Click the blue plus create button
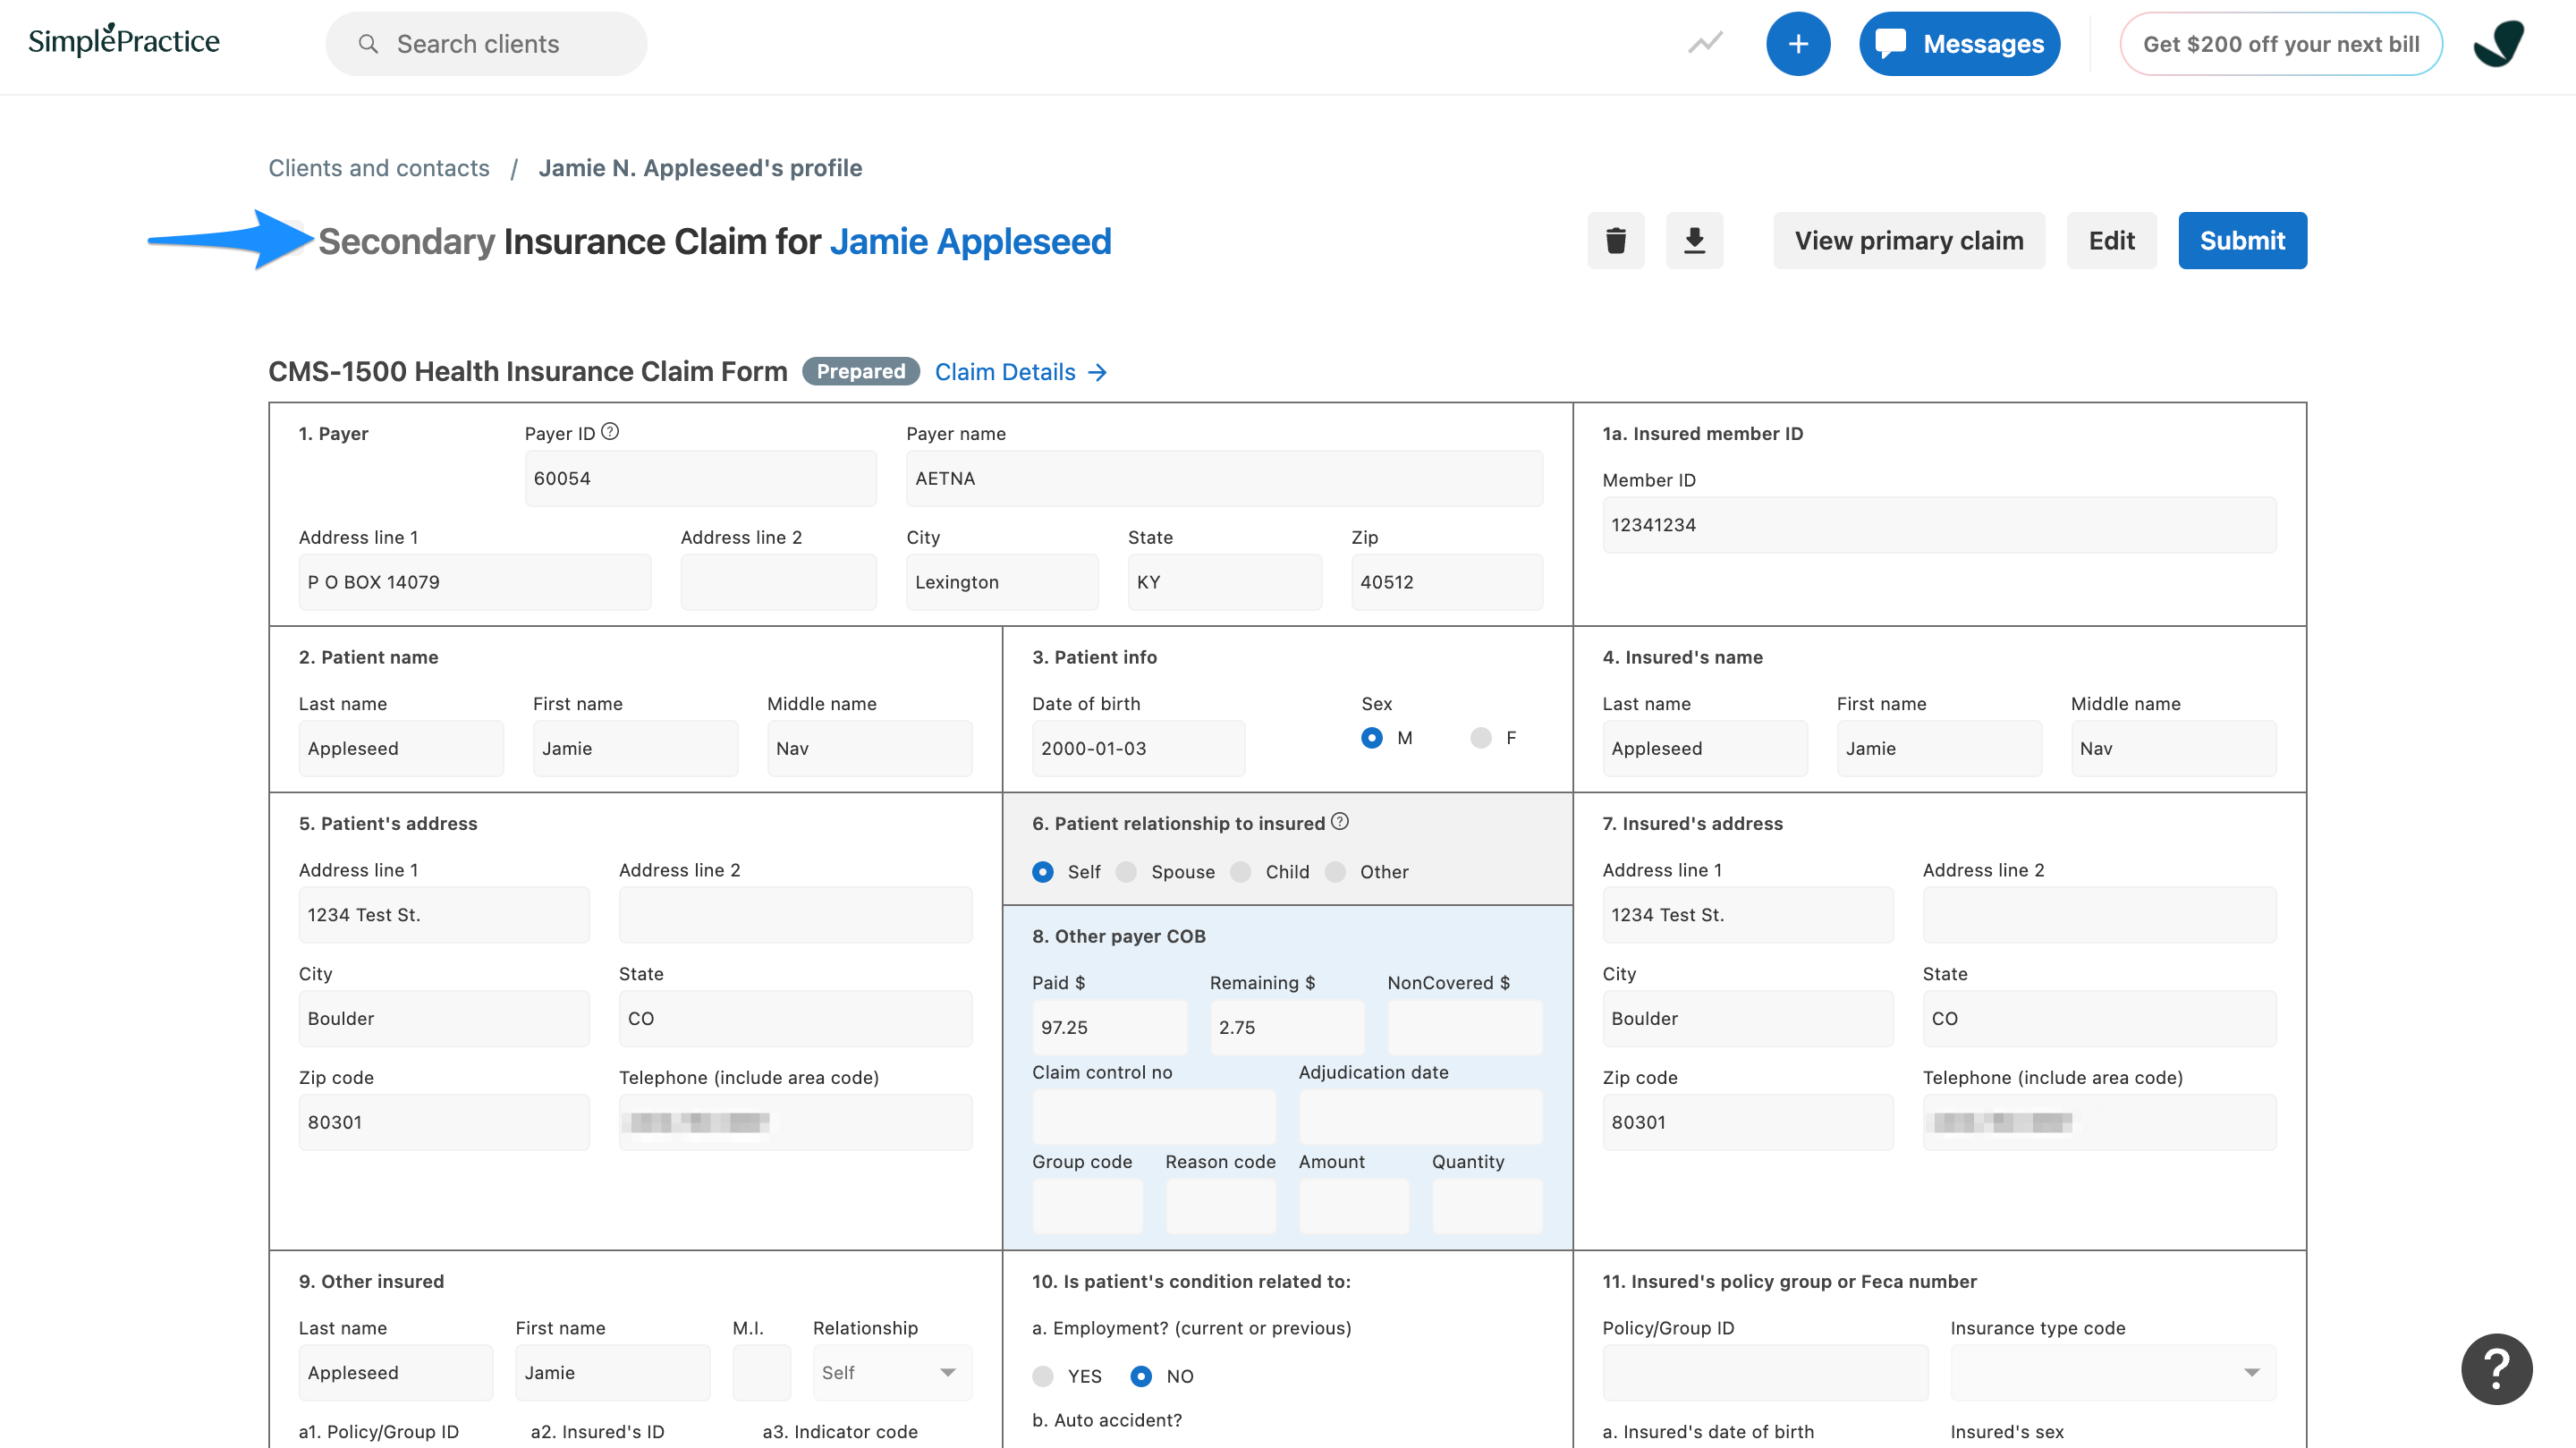 click(x=1797, y=44)
